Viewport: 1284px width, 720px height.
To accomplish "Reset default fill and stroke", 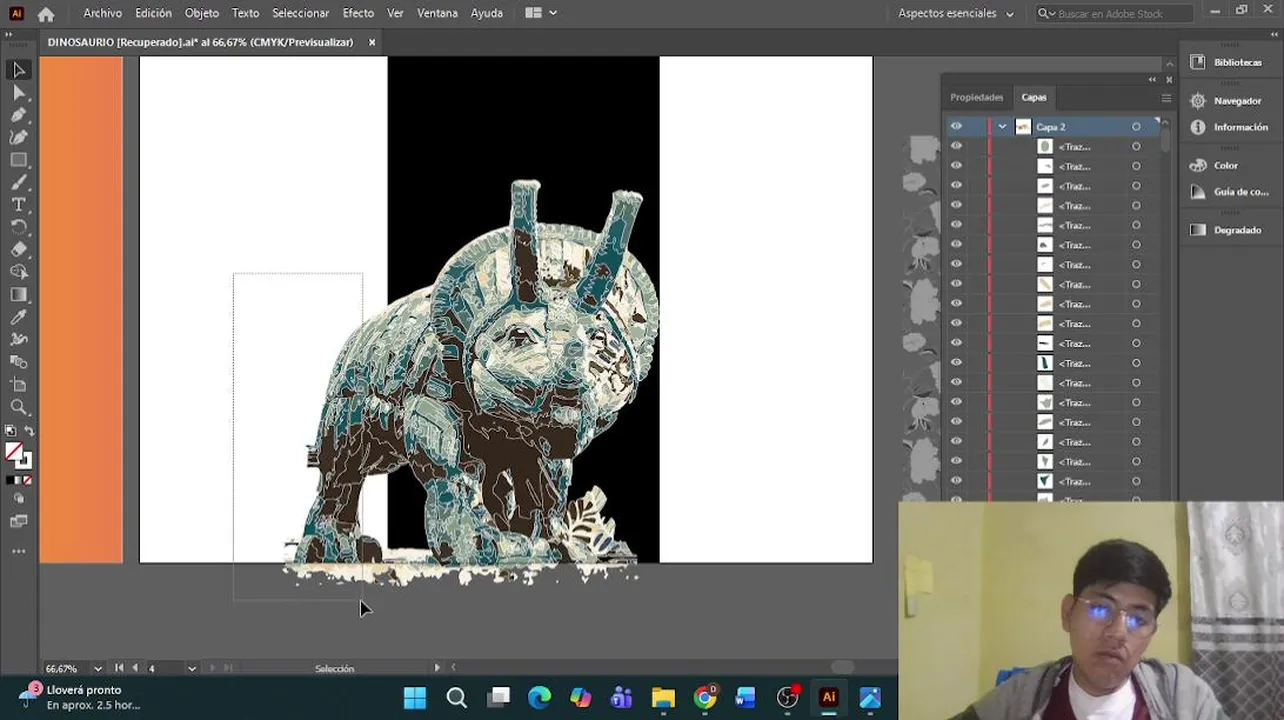I will tap(10, 431).
